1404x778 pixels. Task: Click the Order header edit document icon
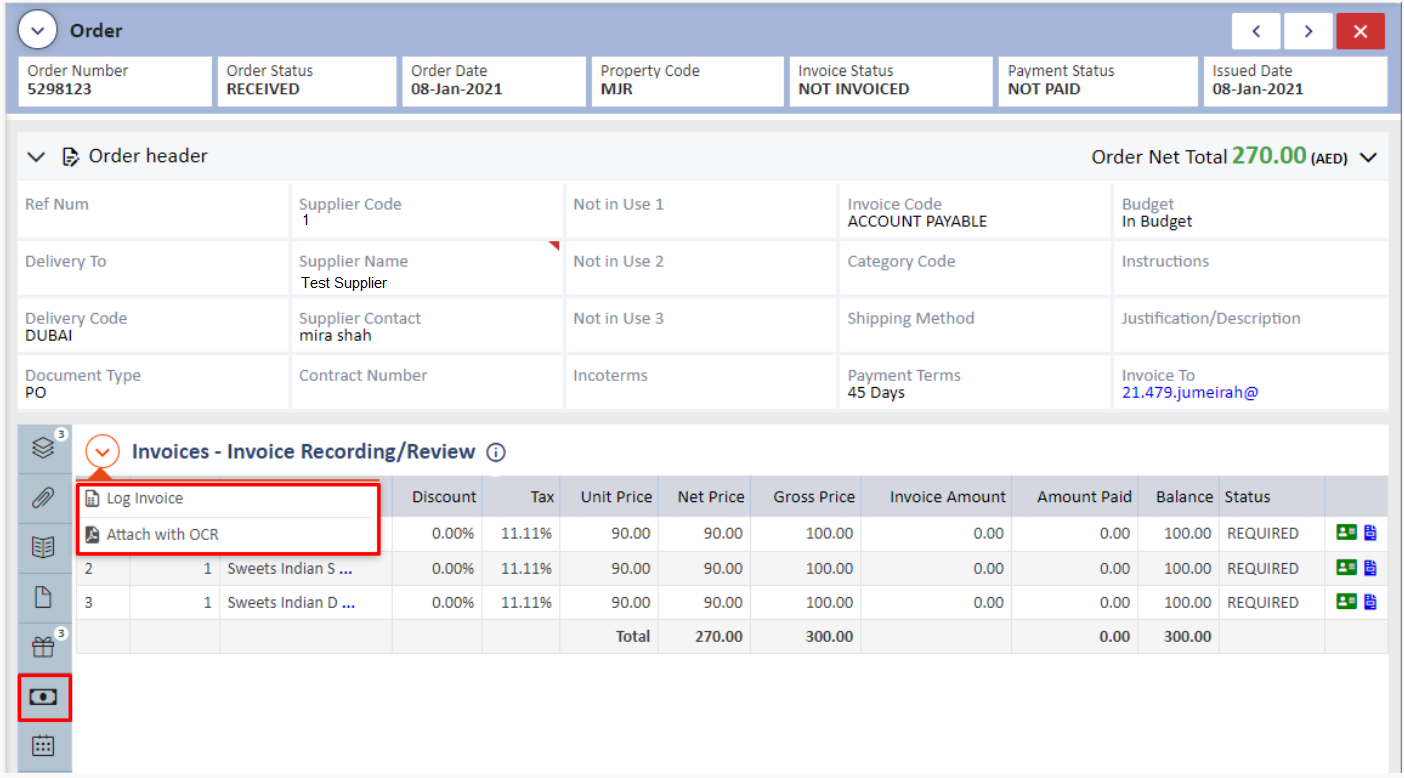tap(71, 156)
